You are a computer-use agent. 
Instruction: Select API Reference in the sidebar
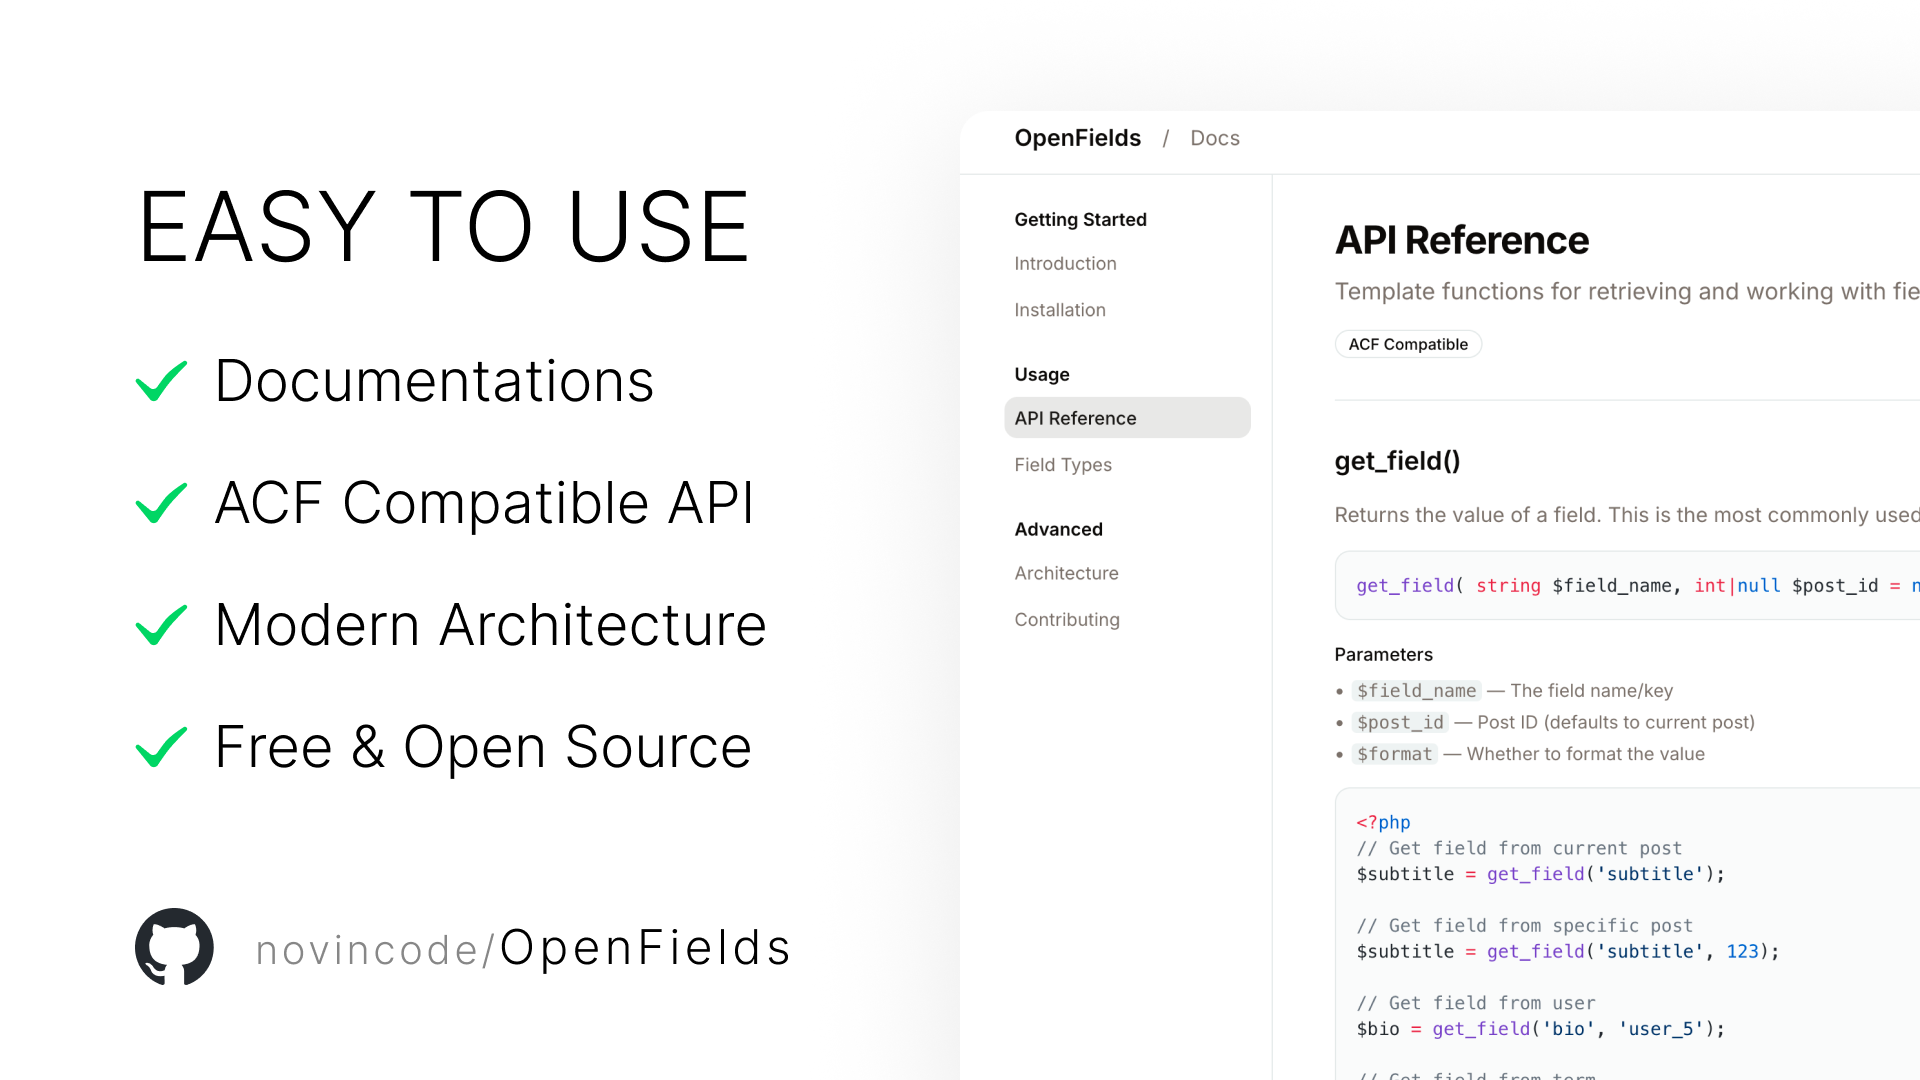(x=1075, y=418)
